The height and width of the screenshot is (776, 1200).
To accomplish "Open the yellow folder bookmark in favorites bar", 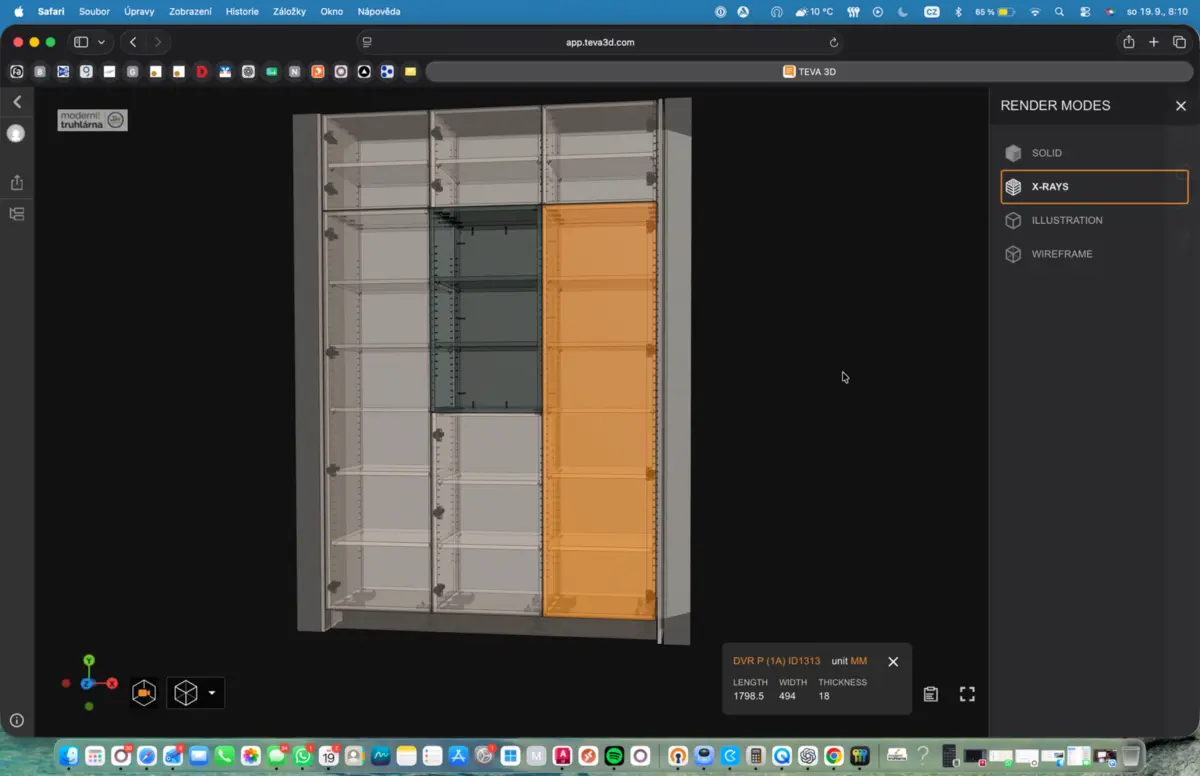I will coord(410,72).
